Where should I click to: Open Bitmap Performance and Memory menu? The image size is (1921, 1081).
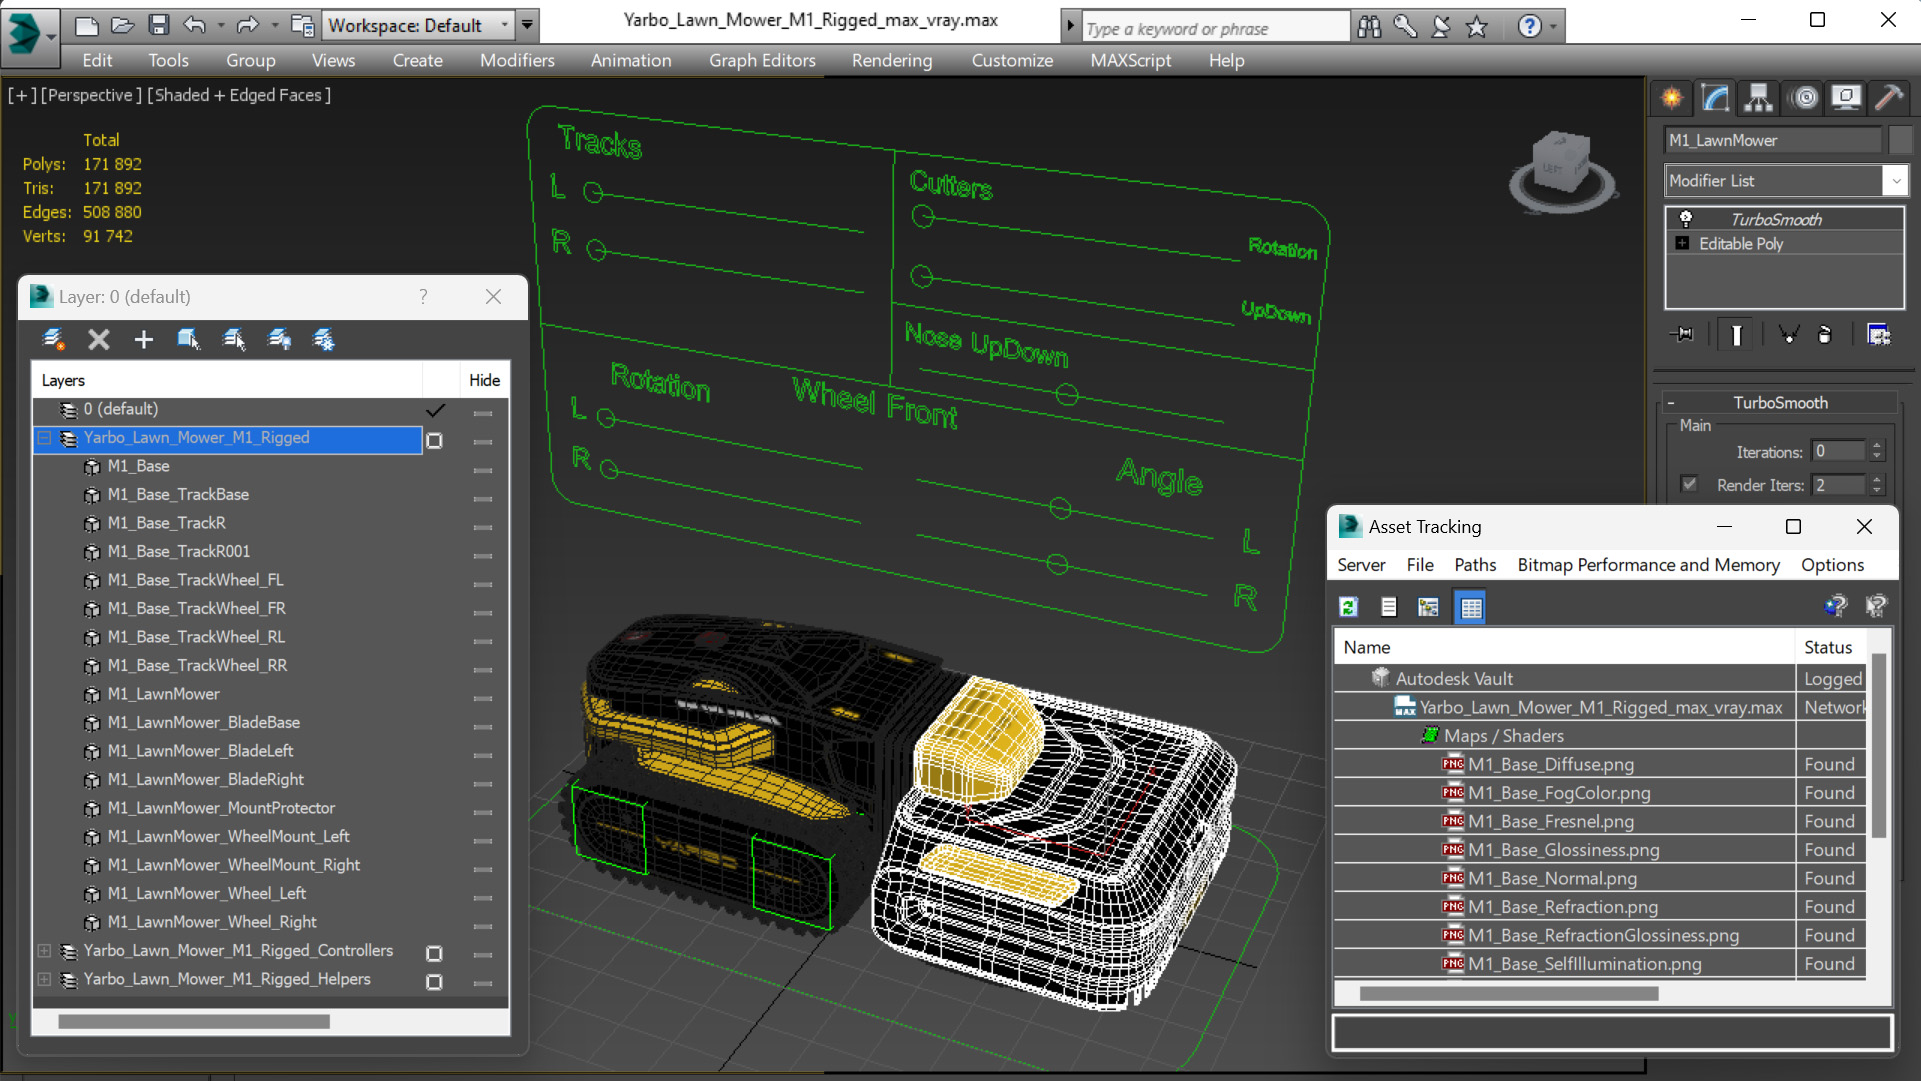(x=1648, y=564)
